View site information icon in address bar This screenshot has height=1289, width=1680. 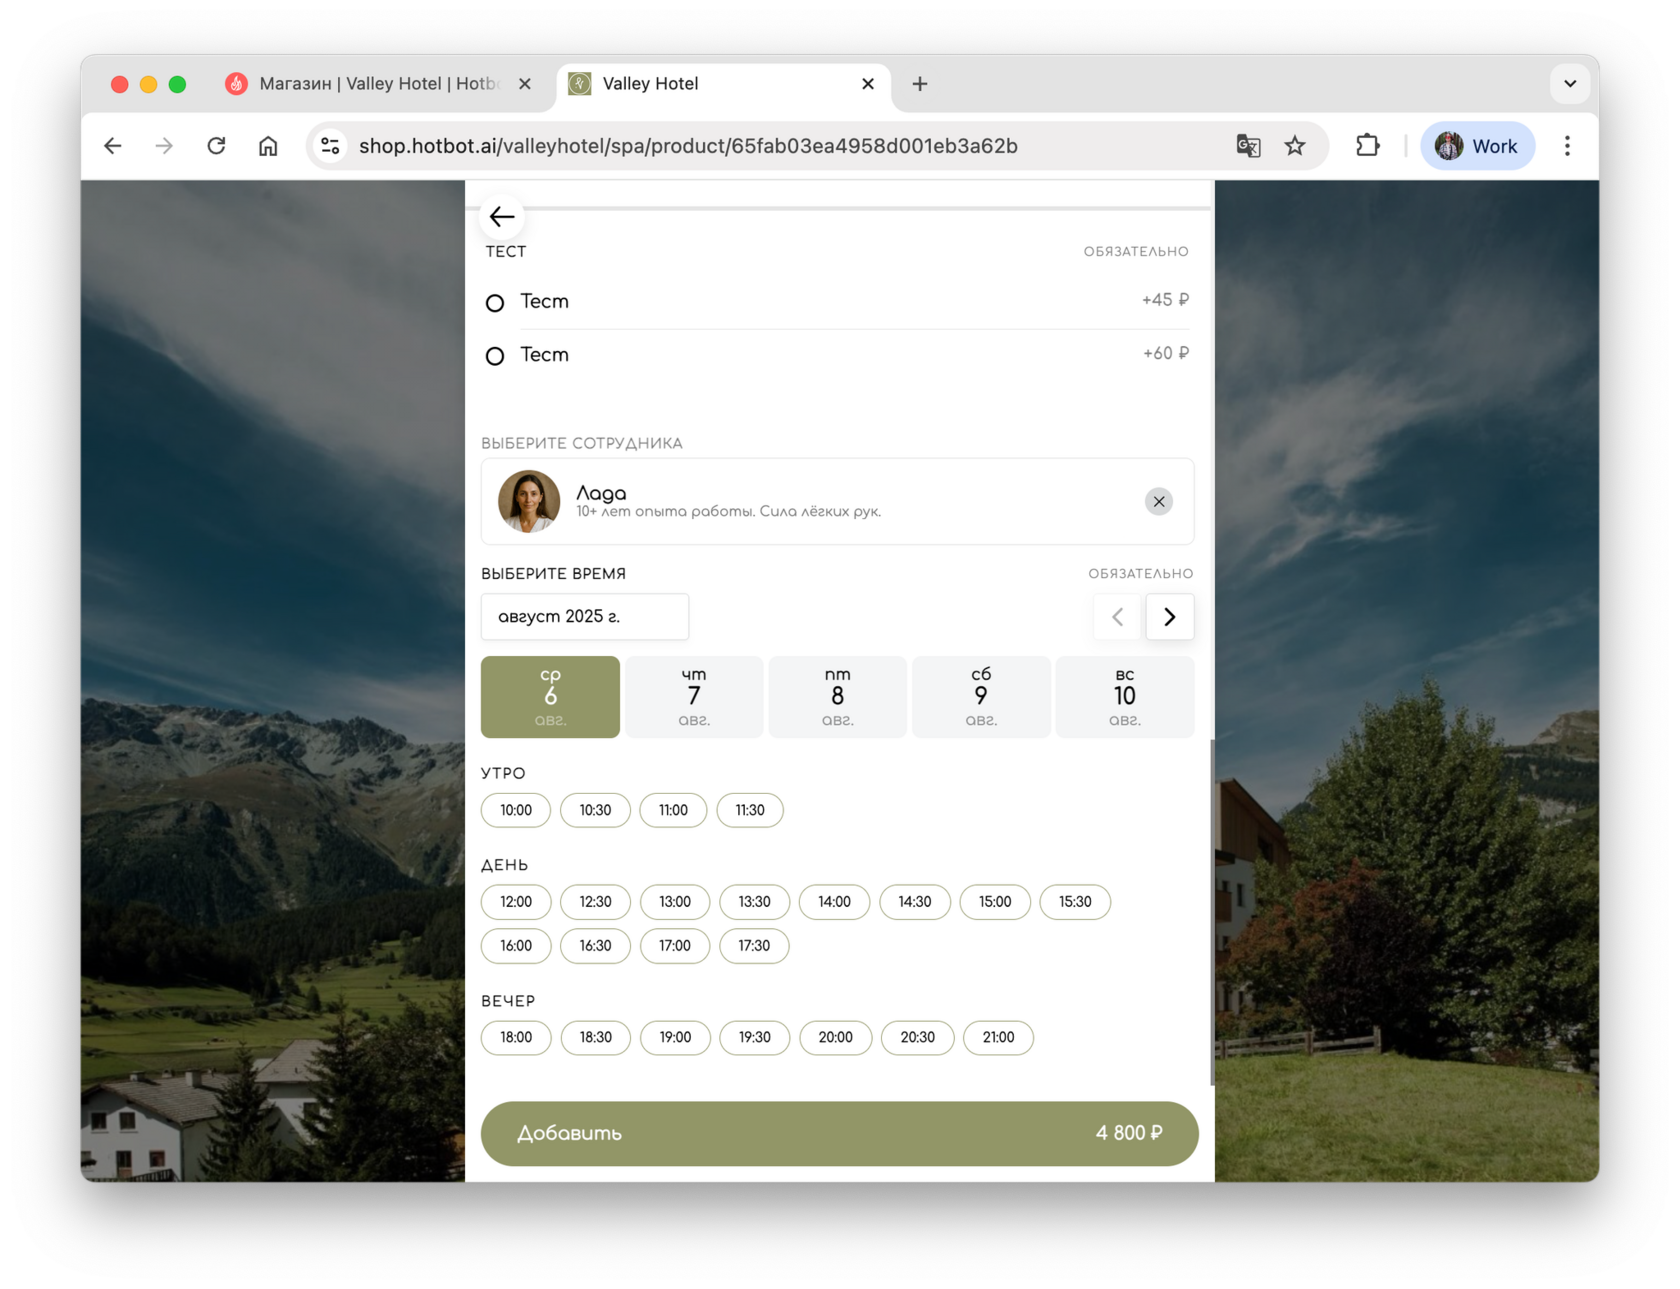click(x=330, y=146)
